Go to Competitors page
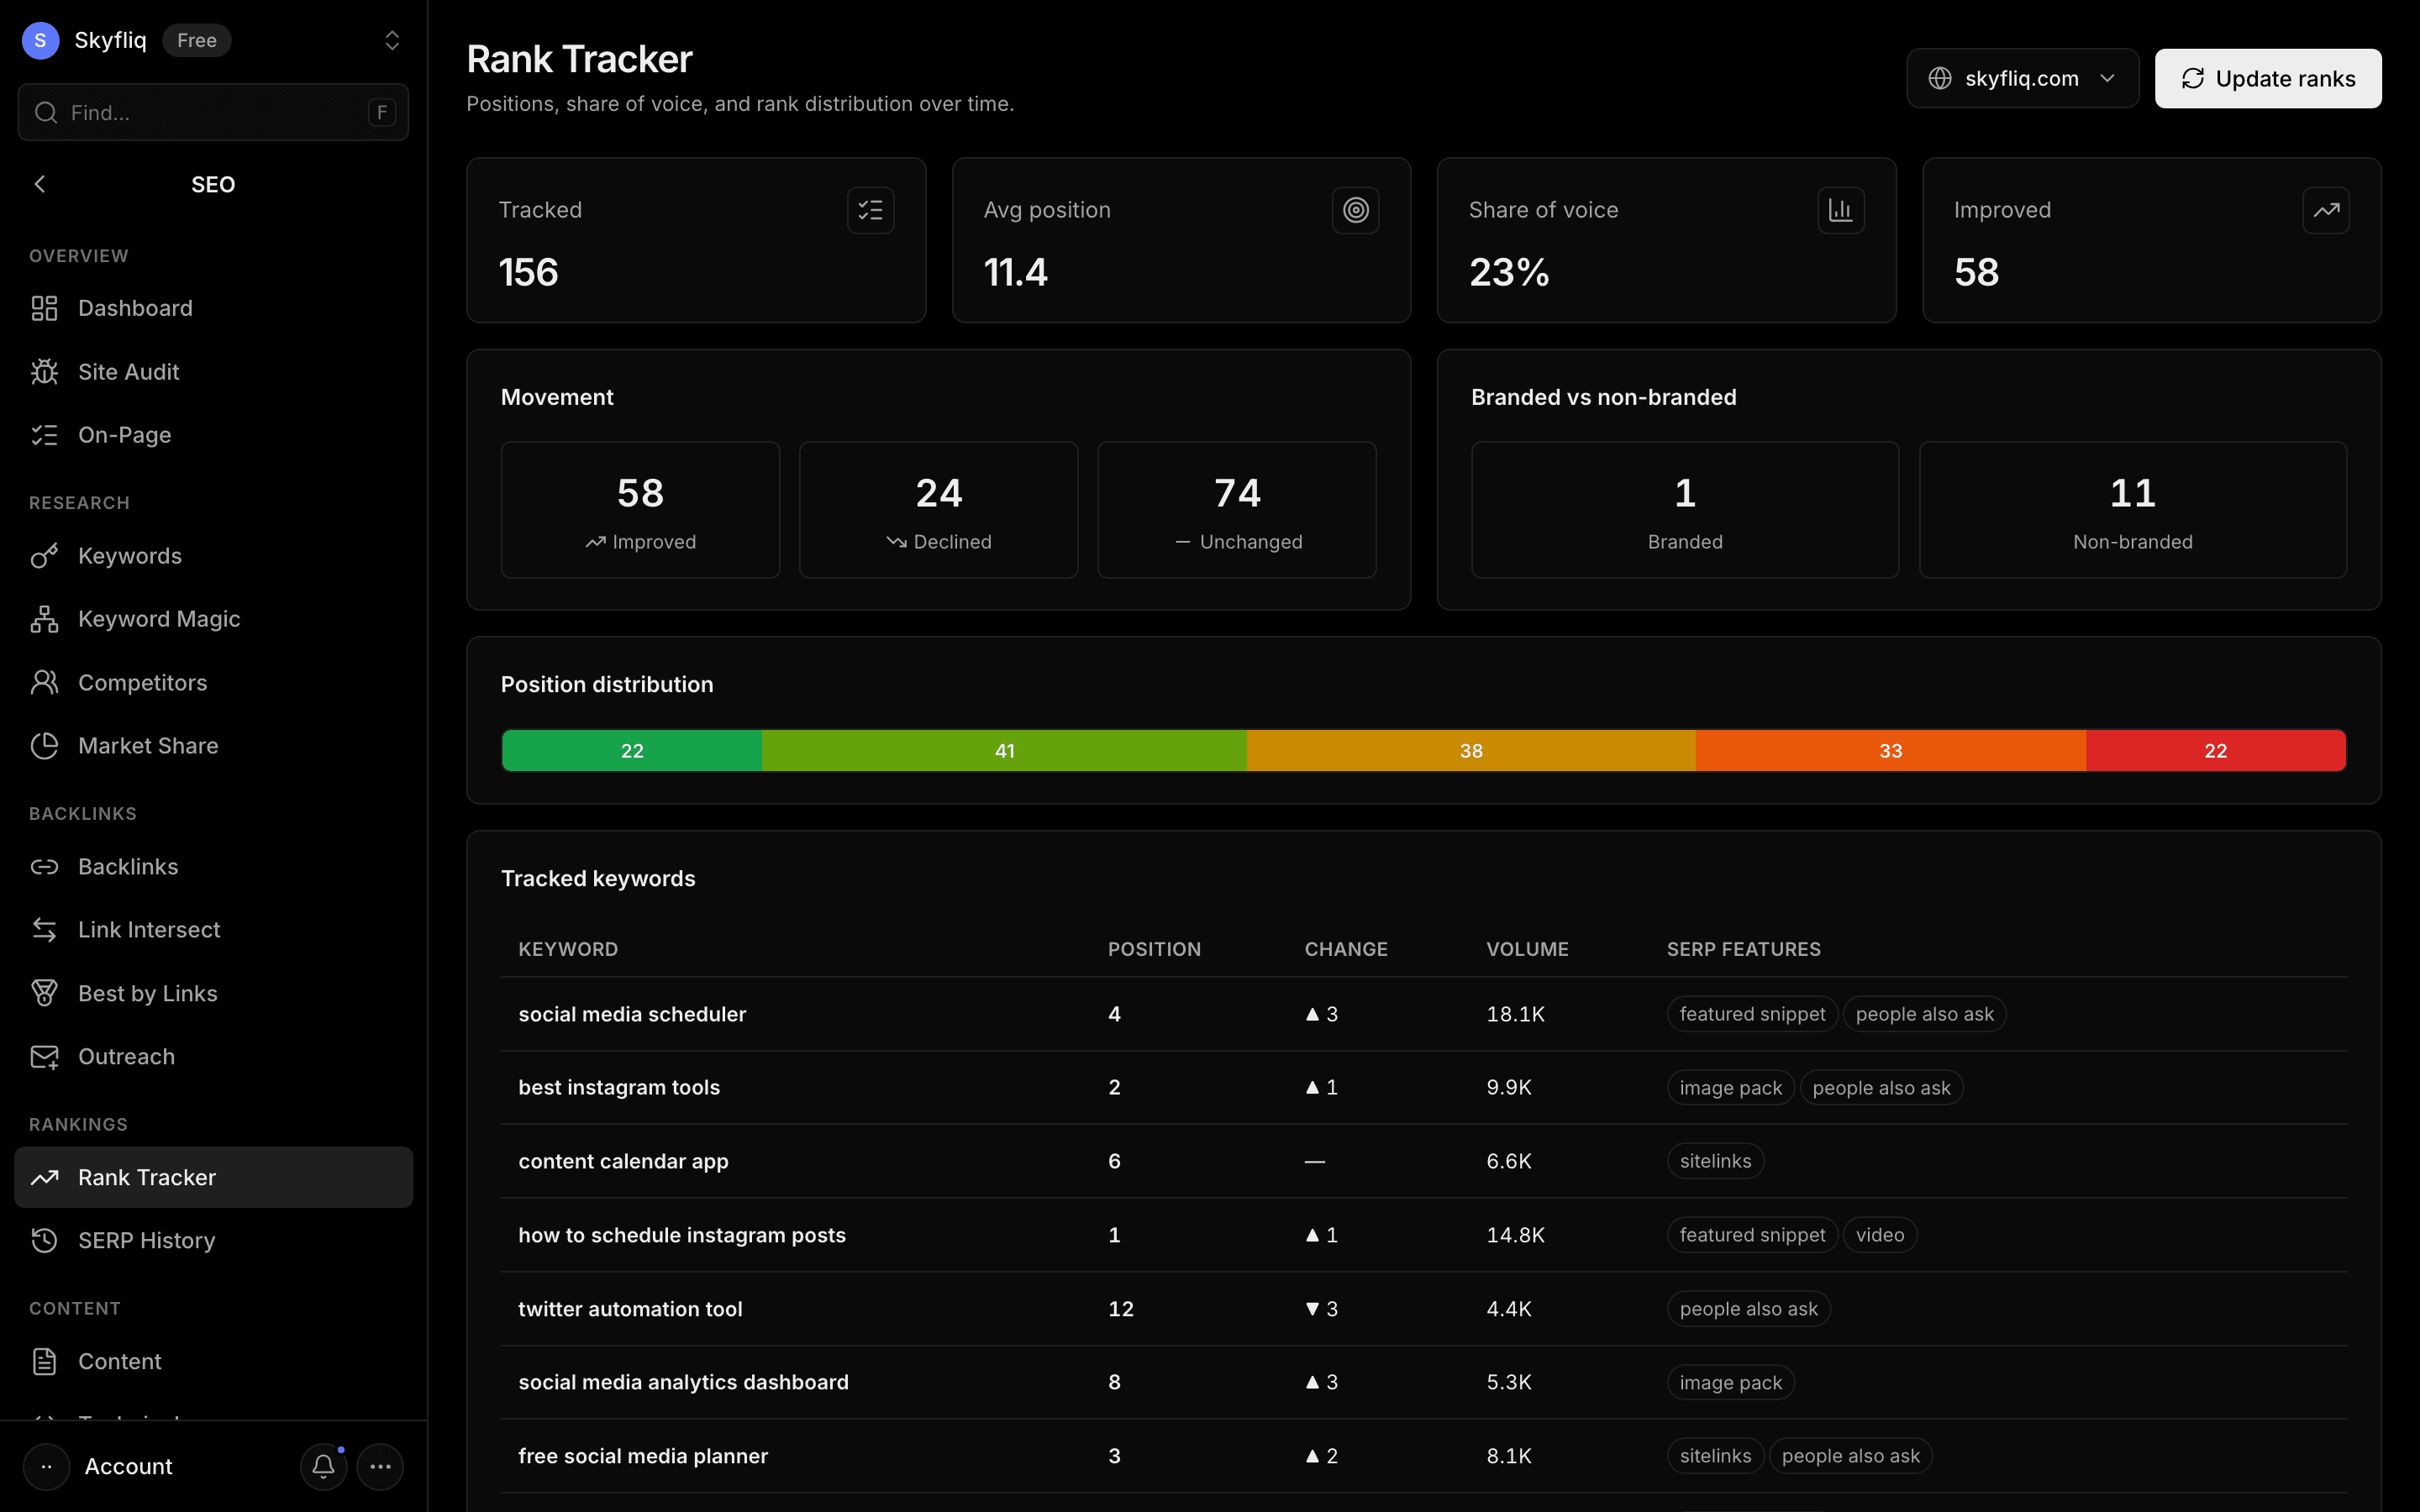Image resolution: width=2420 pixels, height=1512 pixels. coord(213,682)
